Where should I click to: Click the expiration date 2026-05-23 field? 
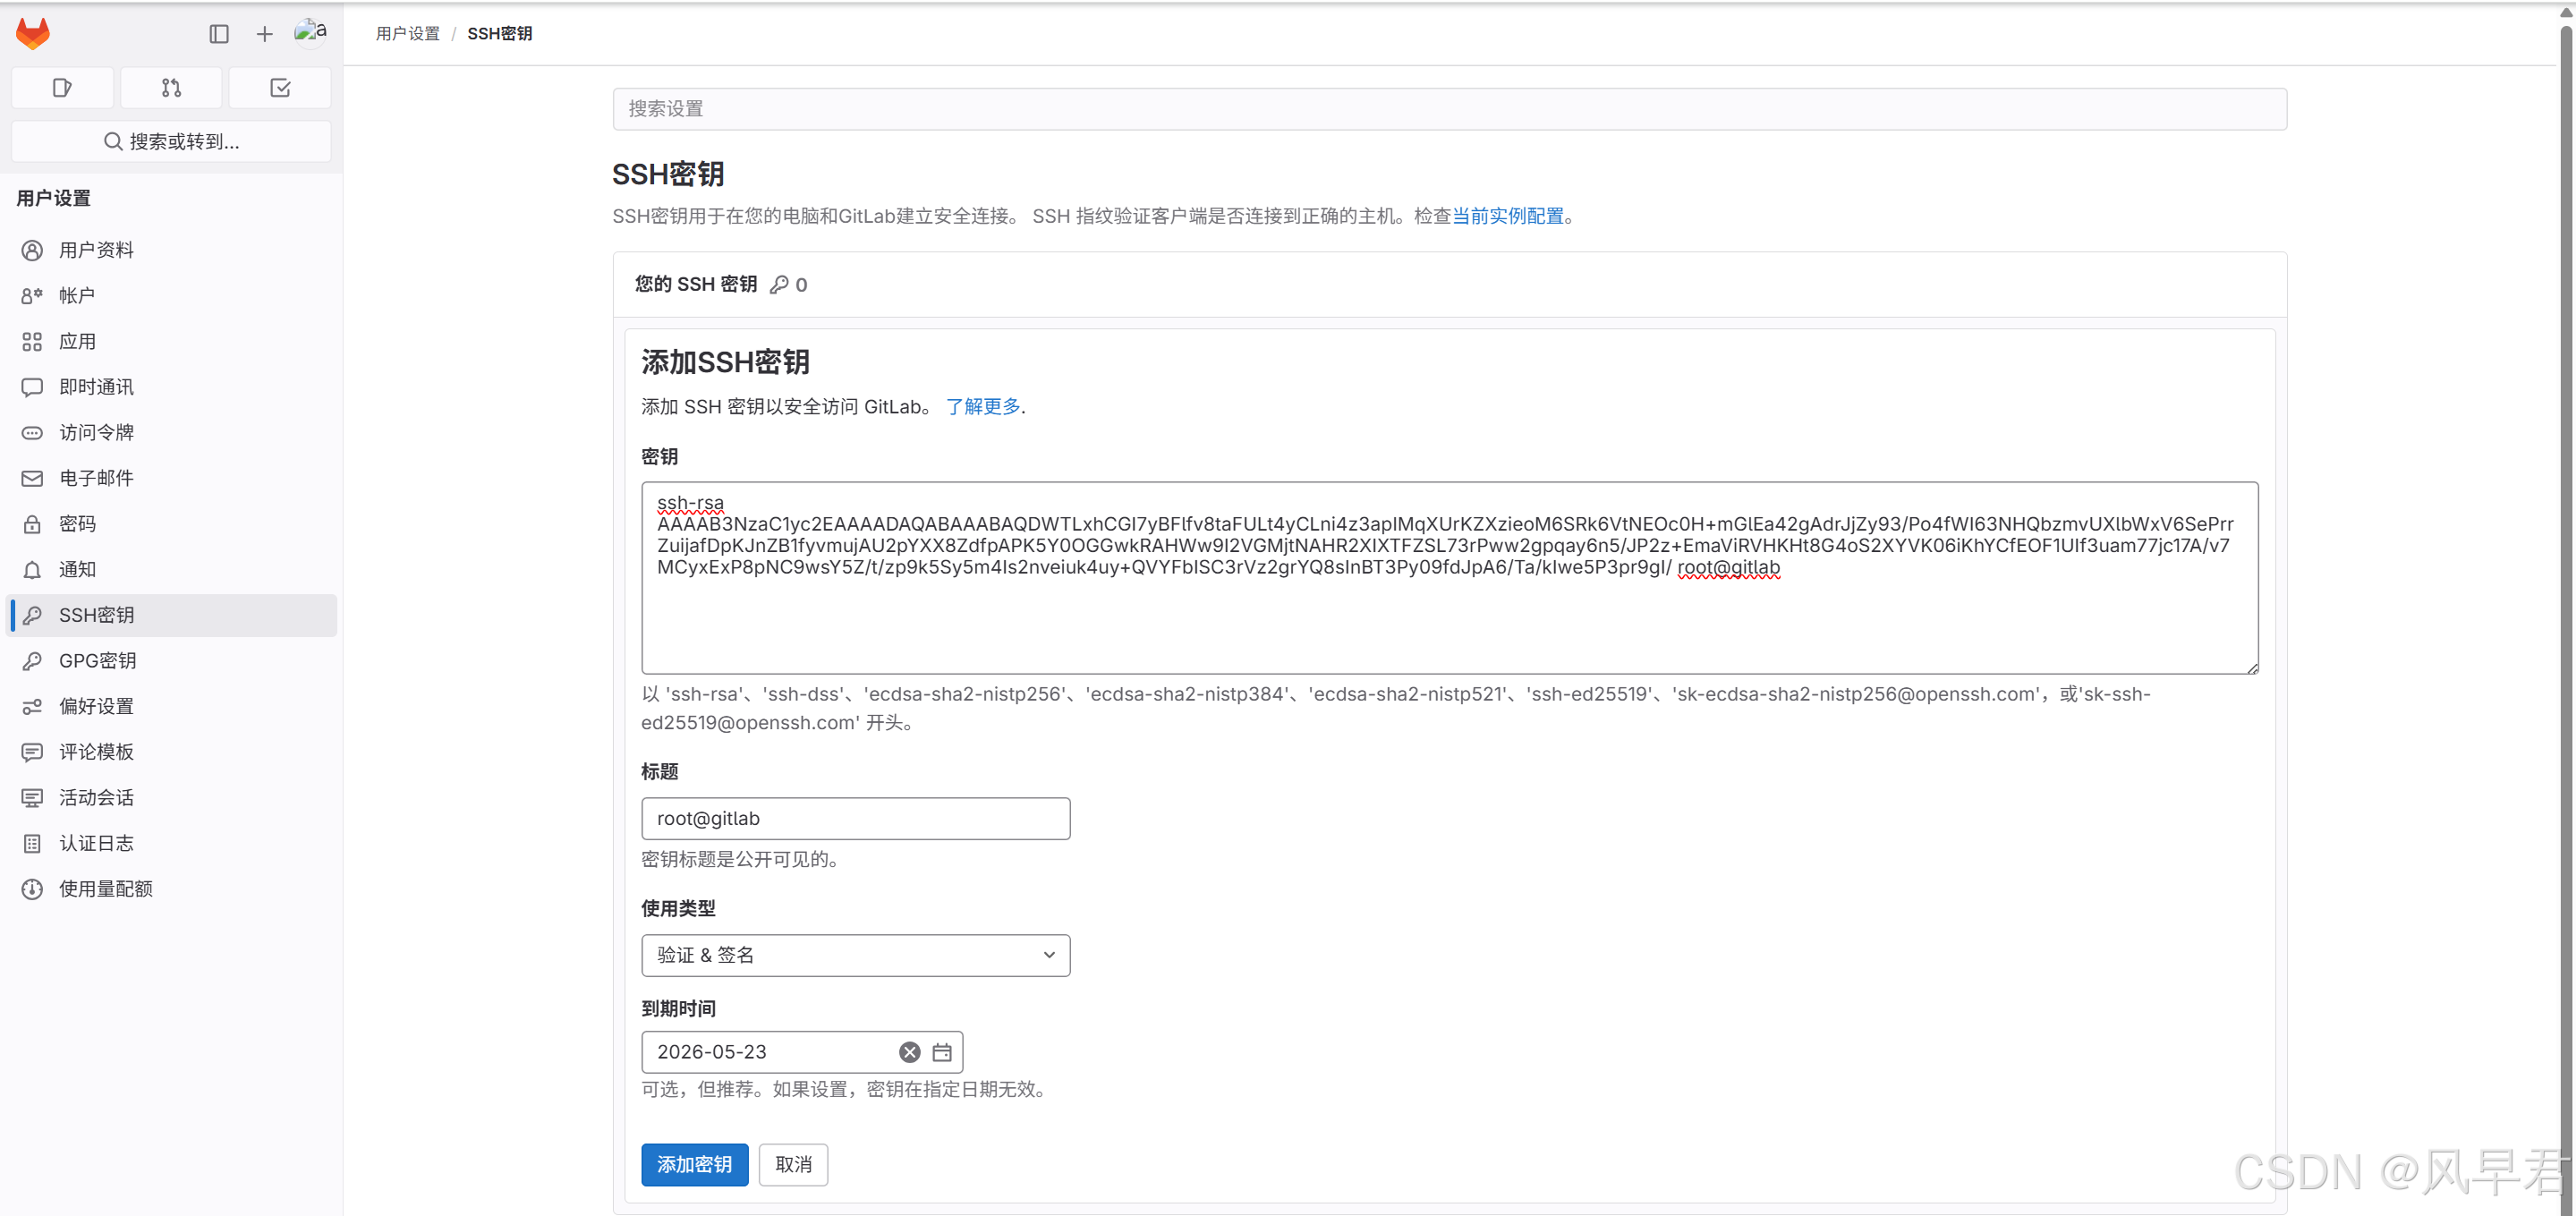(x=765, y=1052)
